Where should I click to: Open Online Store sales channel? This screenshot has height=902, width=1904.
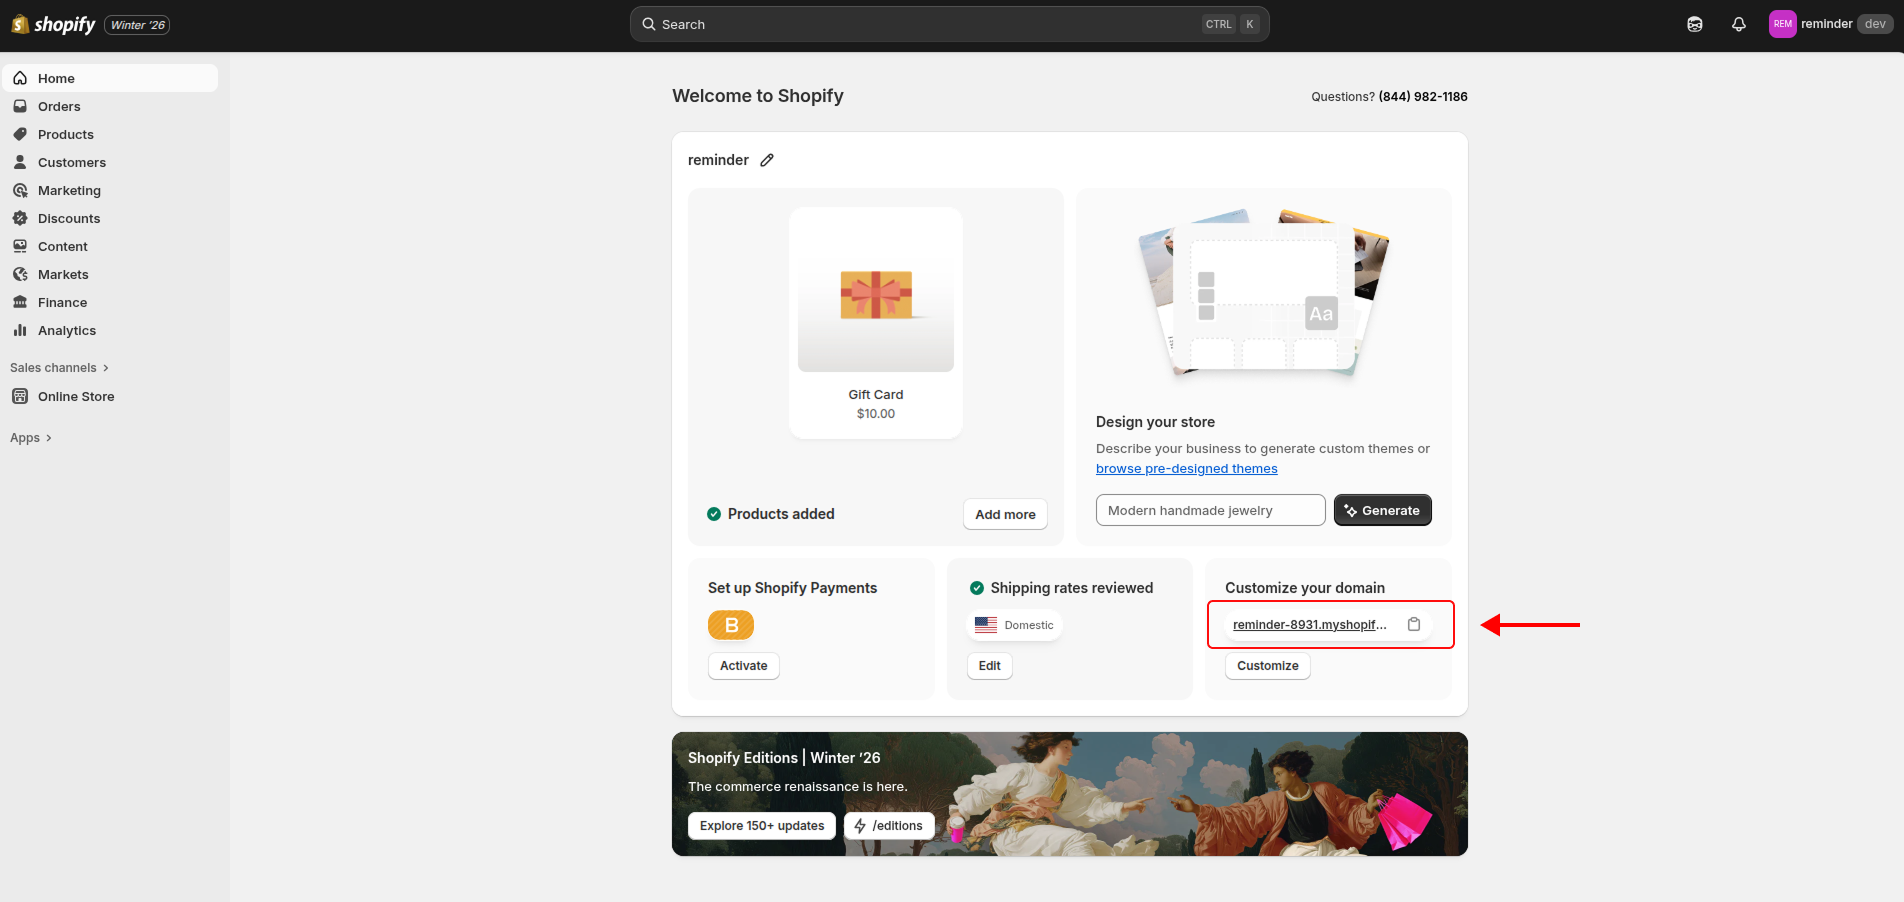pos(76,396)
